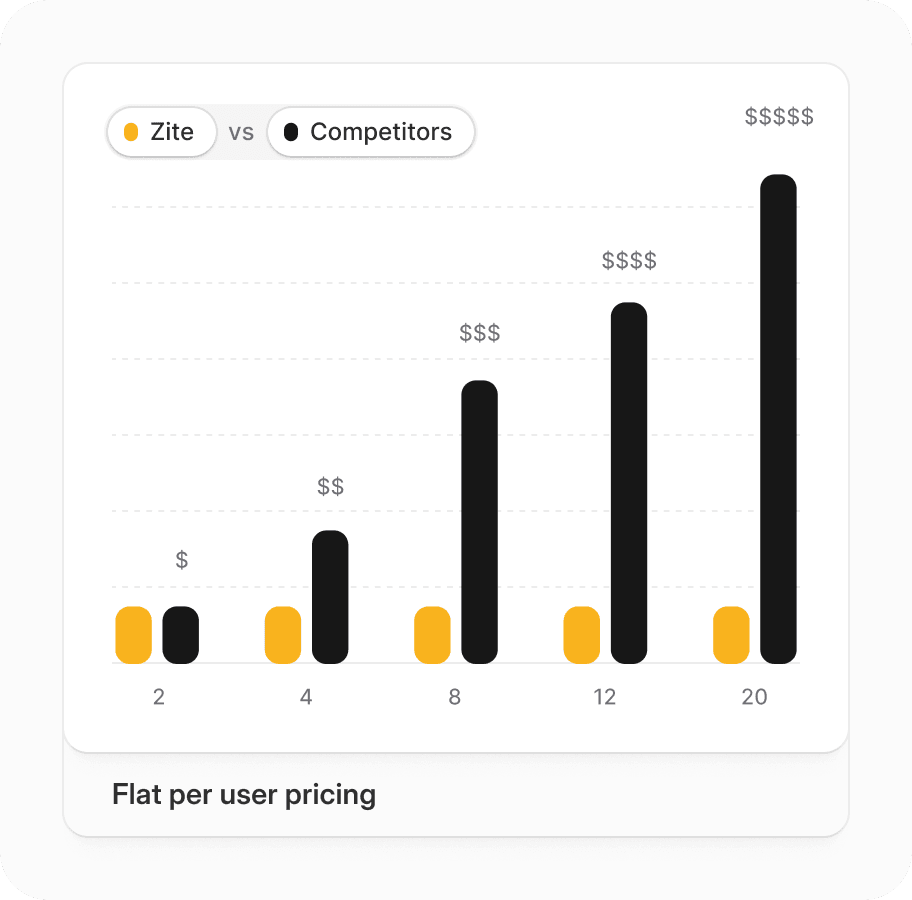Select the tallest black Competitors bar at 20 users

click(778, 419)
